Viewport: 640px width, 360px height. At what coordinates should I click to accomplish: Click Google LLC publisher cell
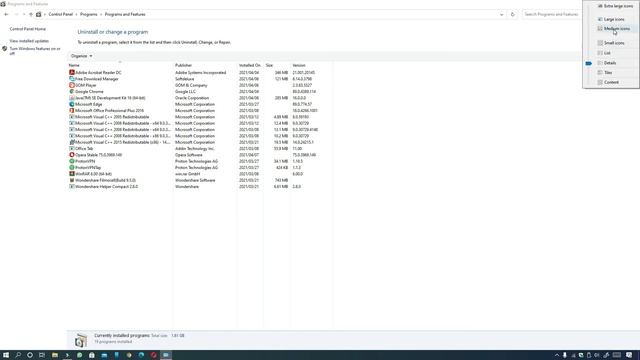(185, 92)
